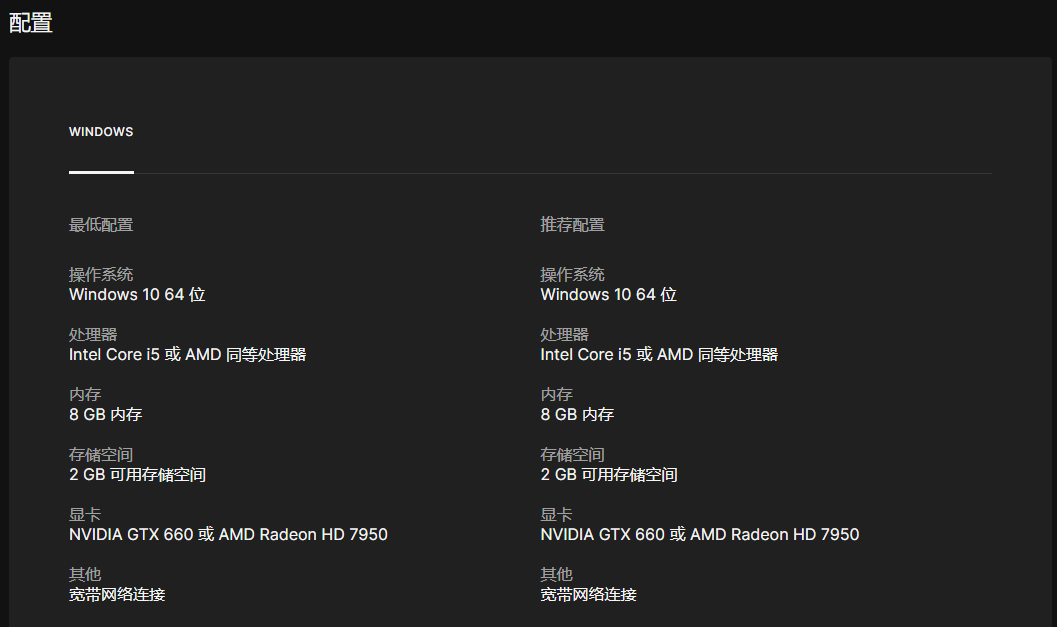This screenshot has width=1057, height=627.
Task: Click Windows 10 64 位 under 最低配置
Action: (x=137, y=295)
